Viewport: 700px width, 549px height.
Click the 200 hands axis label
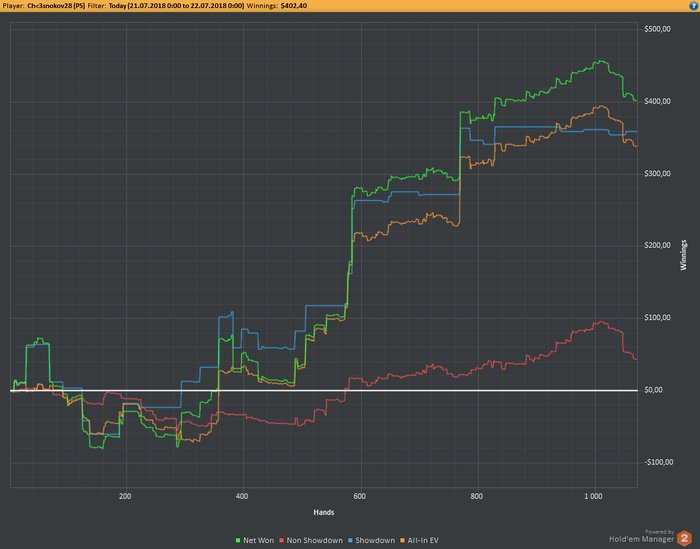pyautogui.click(x=125, y=496)
